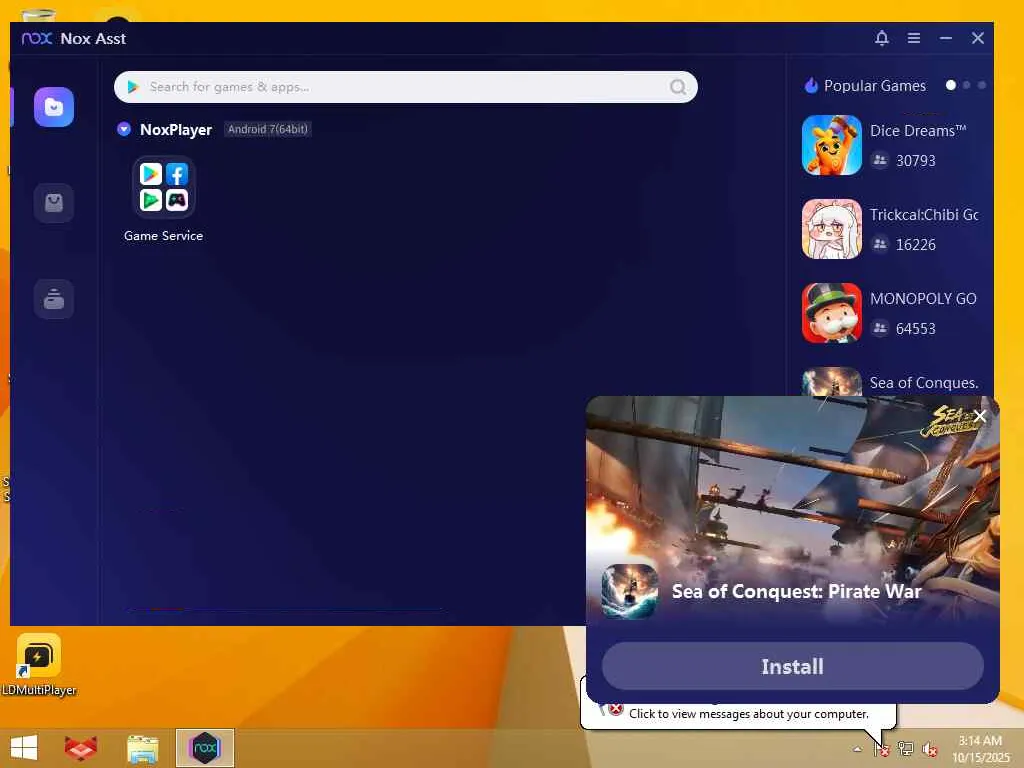The height and width of the screenshot is (768, 1024).
Task: Open the network tray icon
Action: pos(906,748)
